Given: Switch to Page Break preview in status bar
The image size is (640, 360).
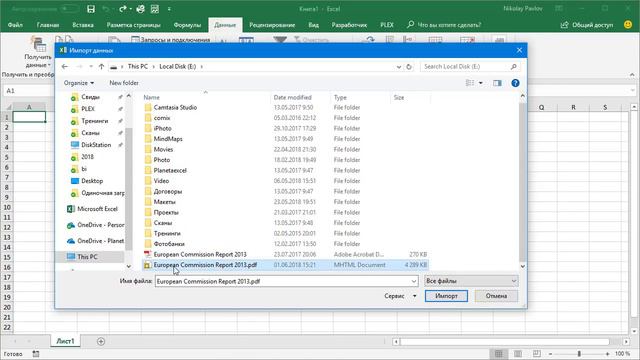Looking at the screenshot, I should pyautogui.click(x=537, y=353).
